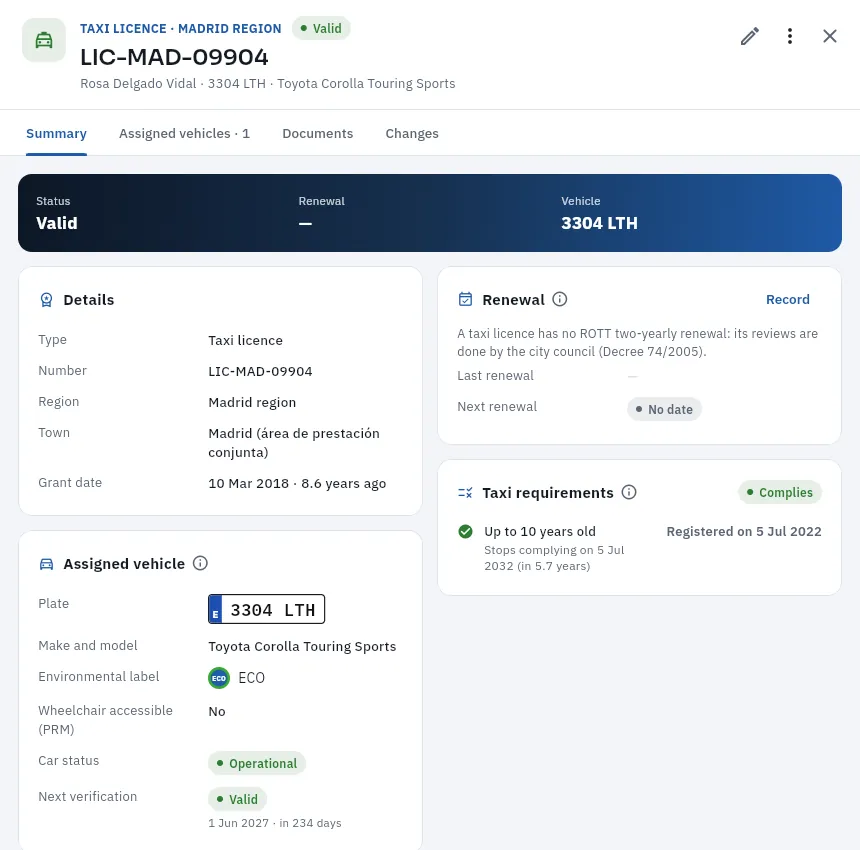Click the LIC-MAD-09904 title heading
The width and height of the screenshot is (860, 850).
[174, 57]
